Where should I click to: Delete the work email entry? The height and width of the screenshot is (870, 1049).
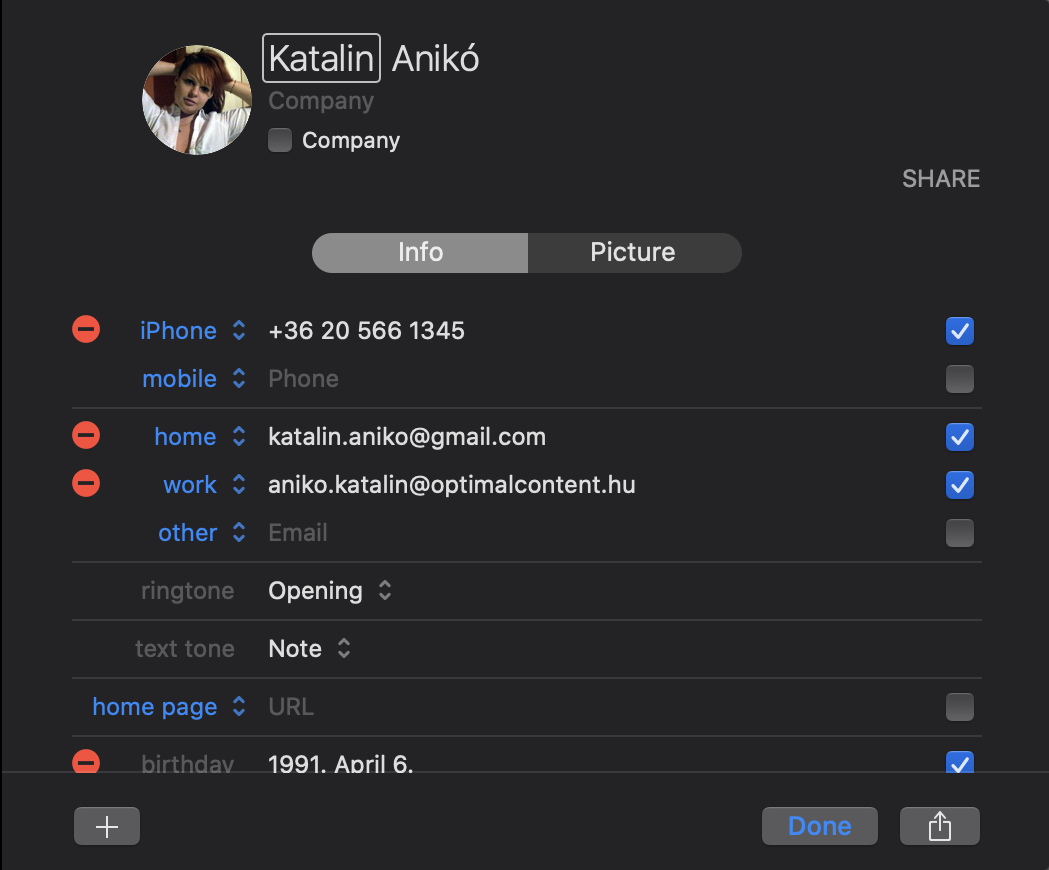click(86, 483)
